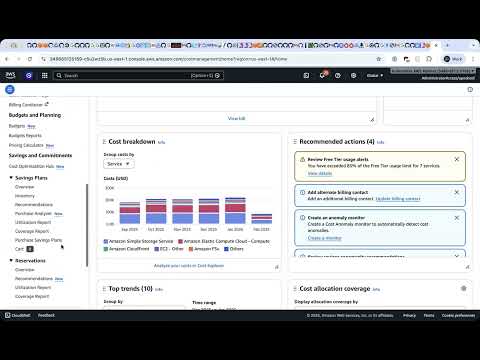Image resolution: width=480 pixels, height=360 pixels.
Task: Click the Cost allocation coverage widget drag handle
Action: tap(295, 289)
